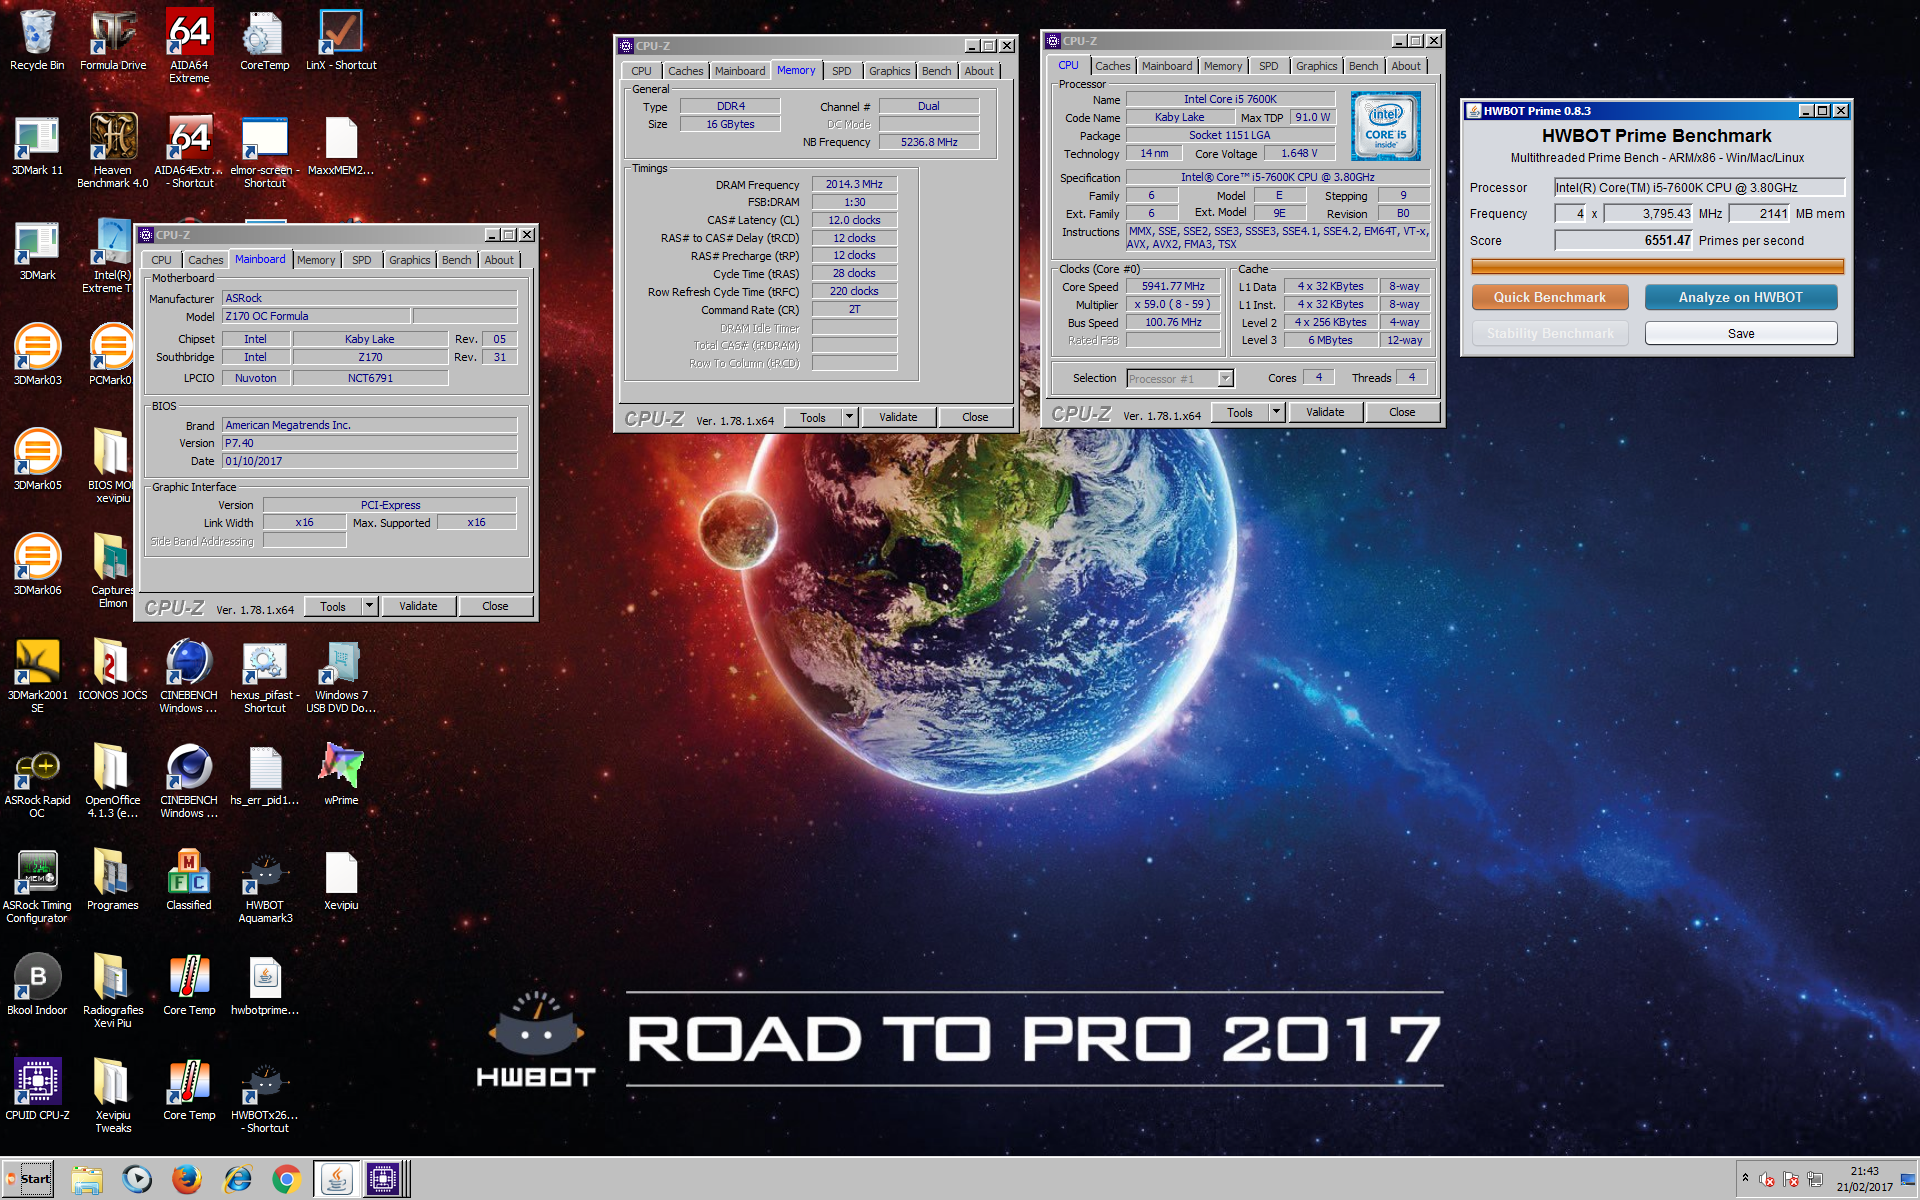Click Tools button in CPU tab CPU-Z window
Image resolution: width=1920 pixels, height=1200 pixels.
coord(1240,412)
